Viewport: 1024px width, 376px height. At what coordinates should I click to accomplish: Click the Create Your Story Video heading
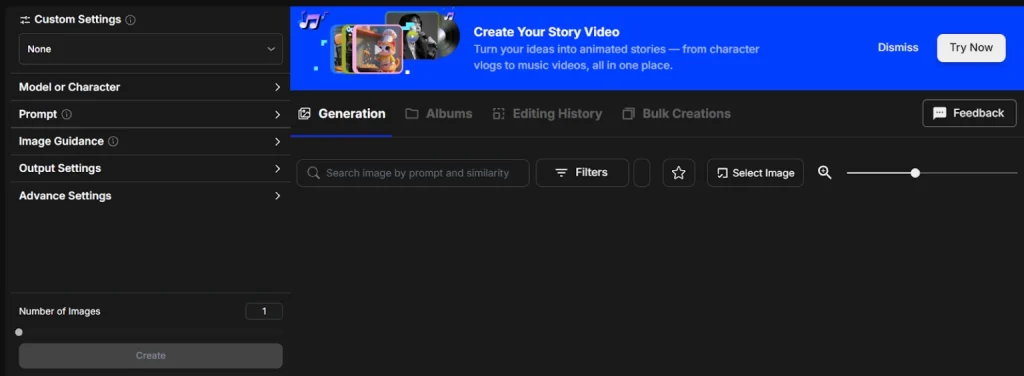tap(547, 32)
